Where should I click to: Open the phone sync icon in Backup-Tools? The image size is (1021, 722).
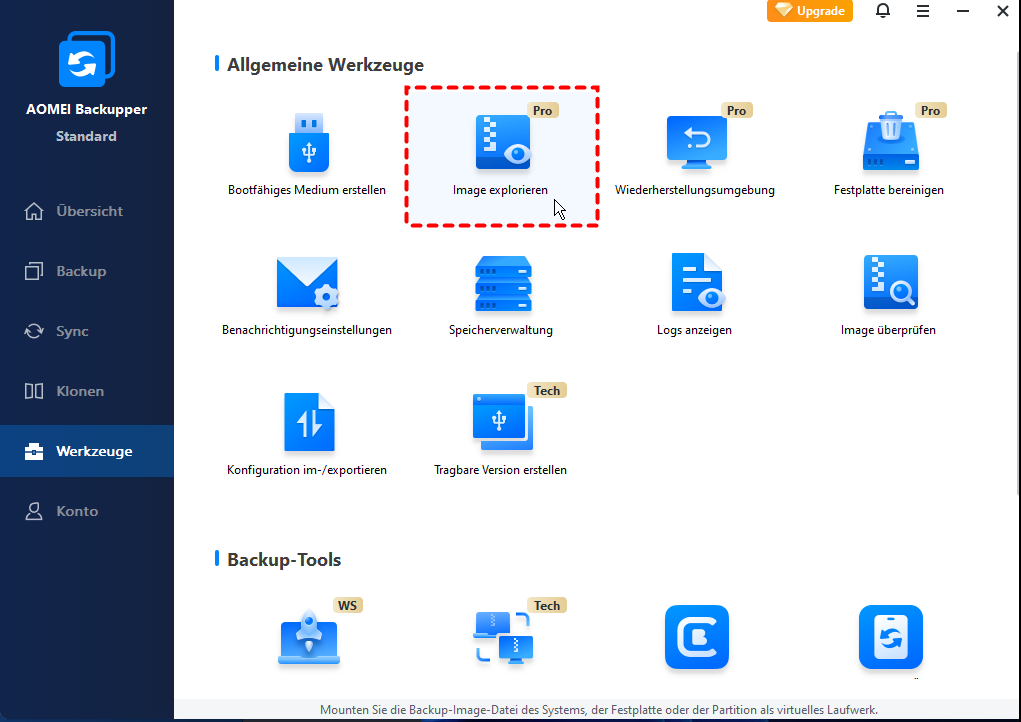click(x=890, y=637)
